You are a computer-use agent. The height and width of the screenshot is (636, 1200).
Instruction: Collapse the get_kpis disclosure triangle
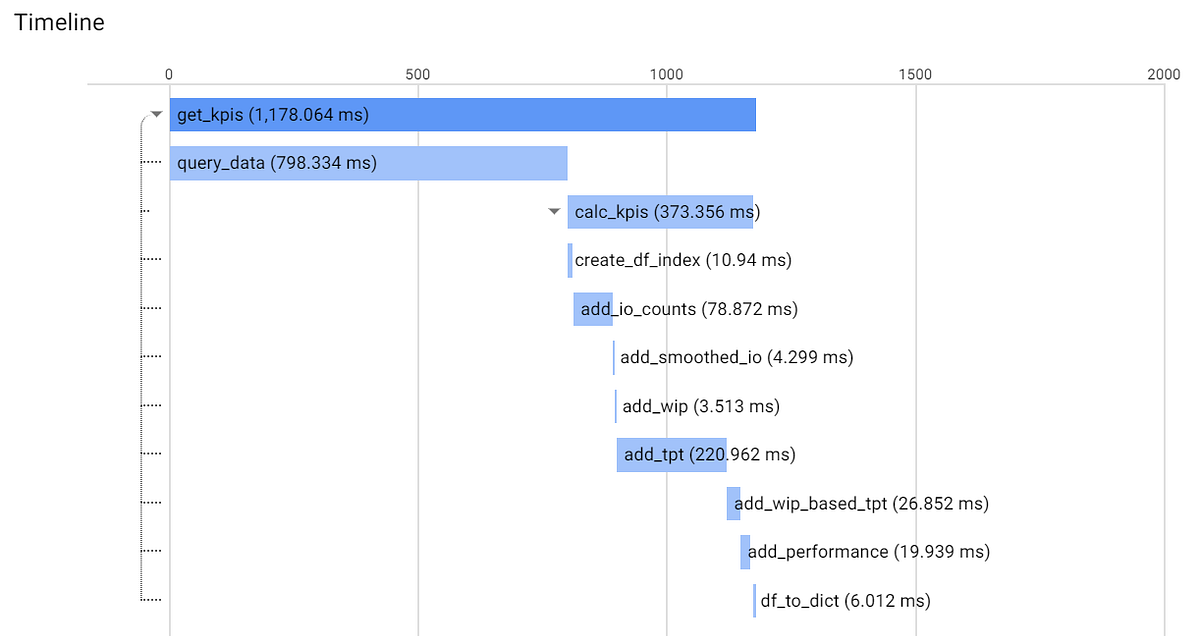(x=156, y=113)
